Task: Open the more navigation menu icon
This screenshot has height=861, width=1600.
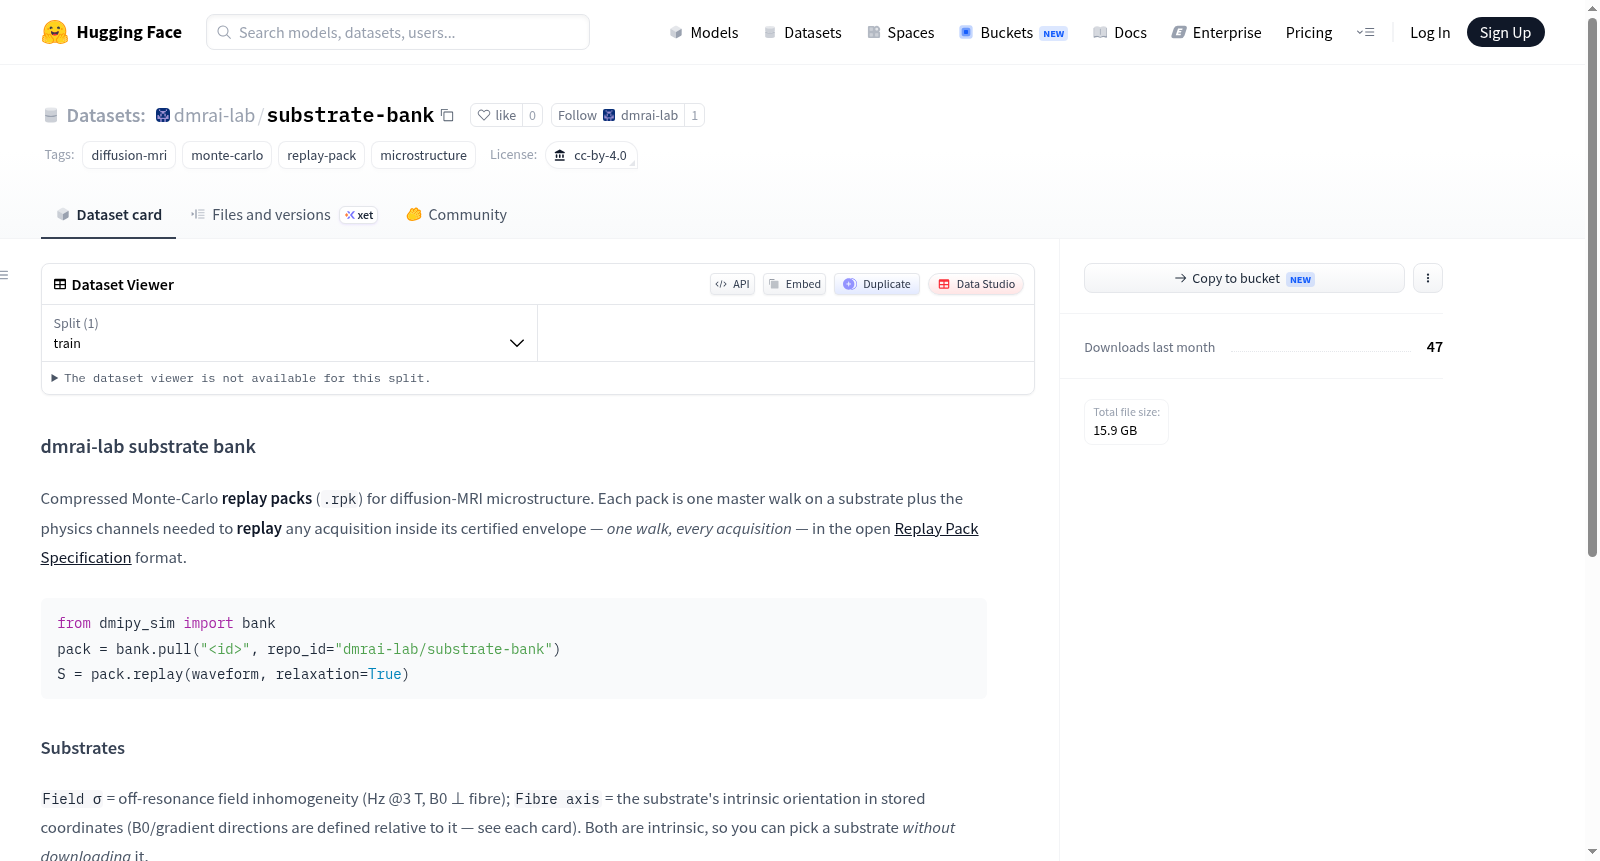Action: click(1365, 32)
